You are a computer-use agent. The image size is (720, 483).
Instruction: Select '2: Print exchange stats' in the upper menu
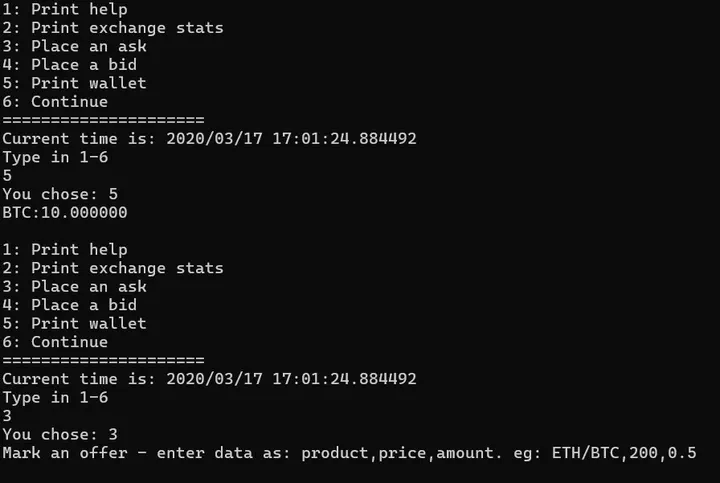[x=113, y=28]
